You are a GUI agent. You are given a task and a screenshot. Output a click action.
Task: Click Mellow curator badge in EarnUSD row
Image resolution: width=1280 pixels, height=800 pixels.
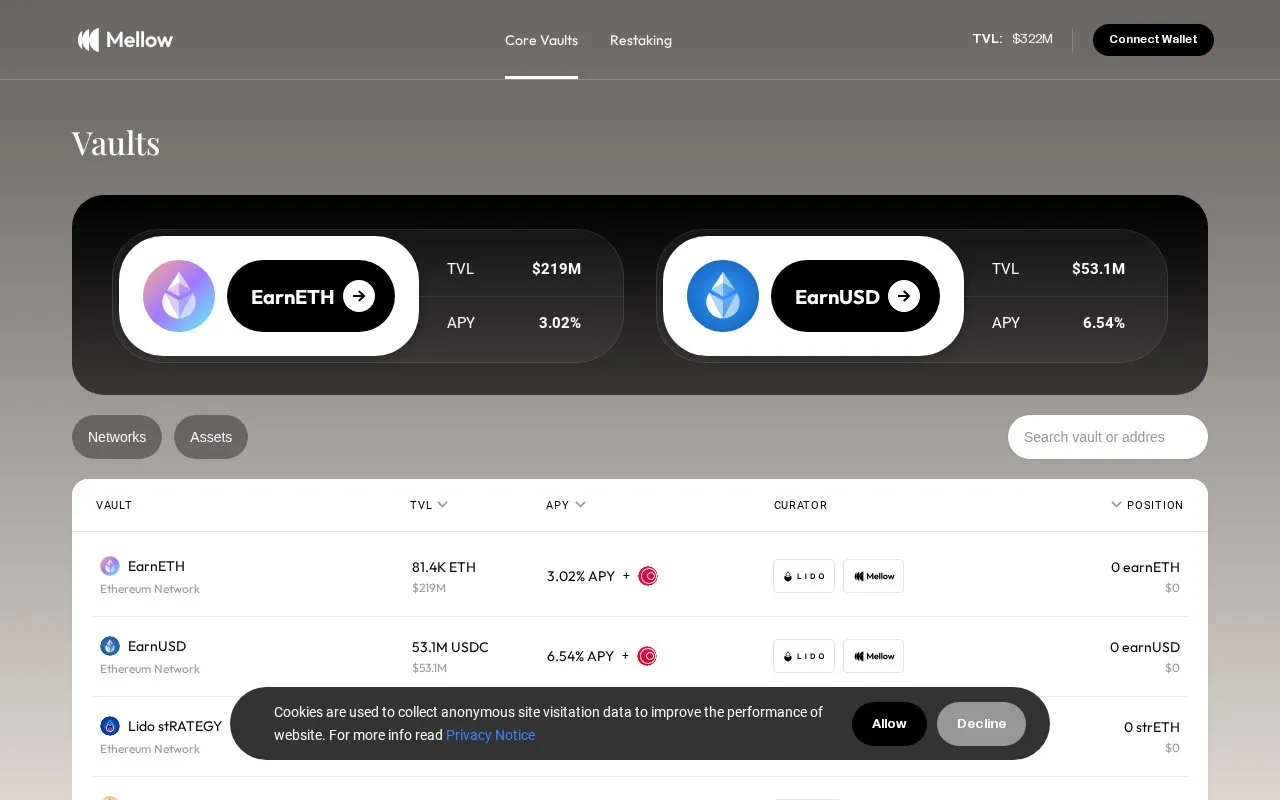click(873, 656)
